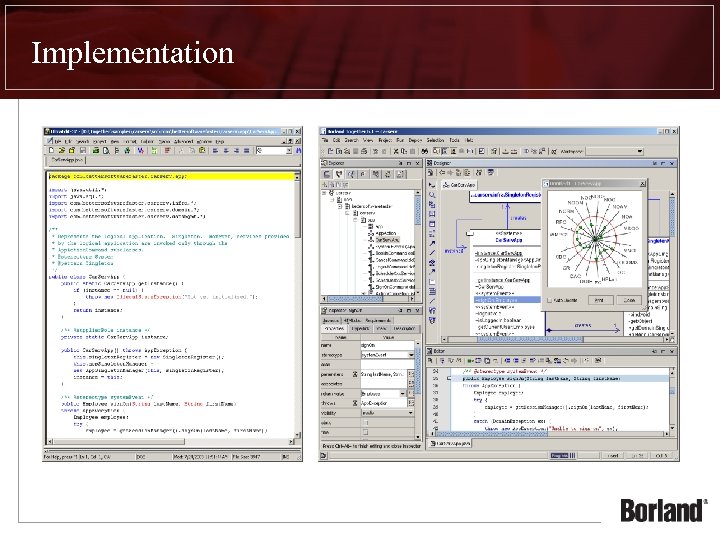The image size is (720, 540).
Task: Click the first view icon in the Explorer toolbar
Action: (x=327, y=174)
